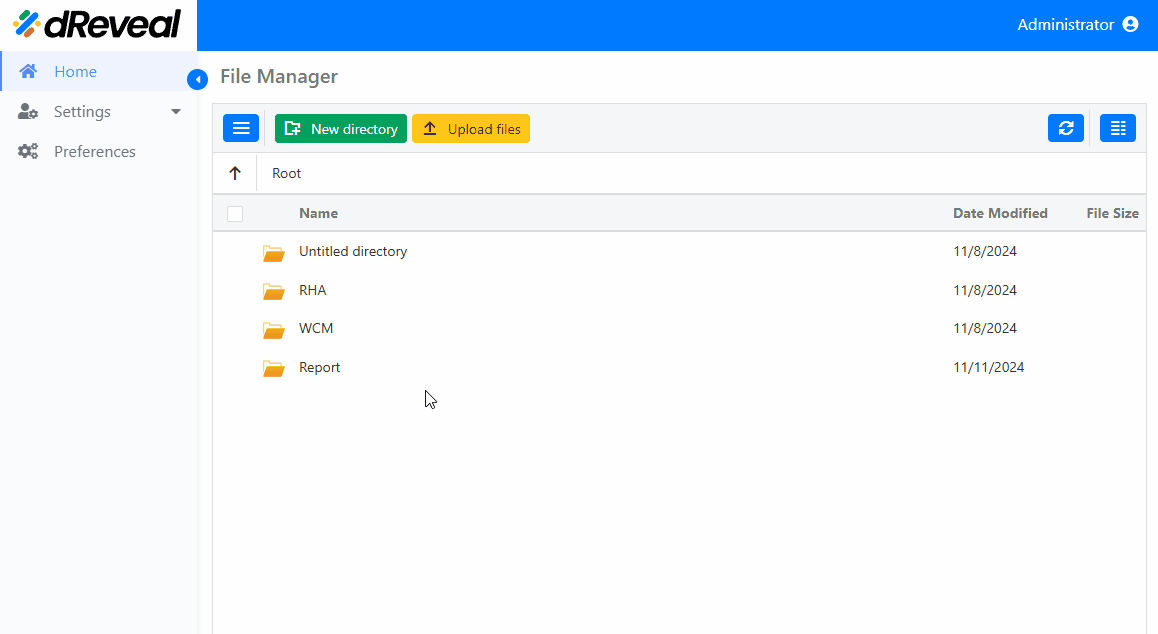Go up to the parent directory
The width and height of the screenshot is (1158, 634).
[235, 173]
